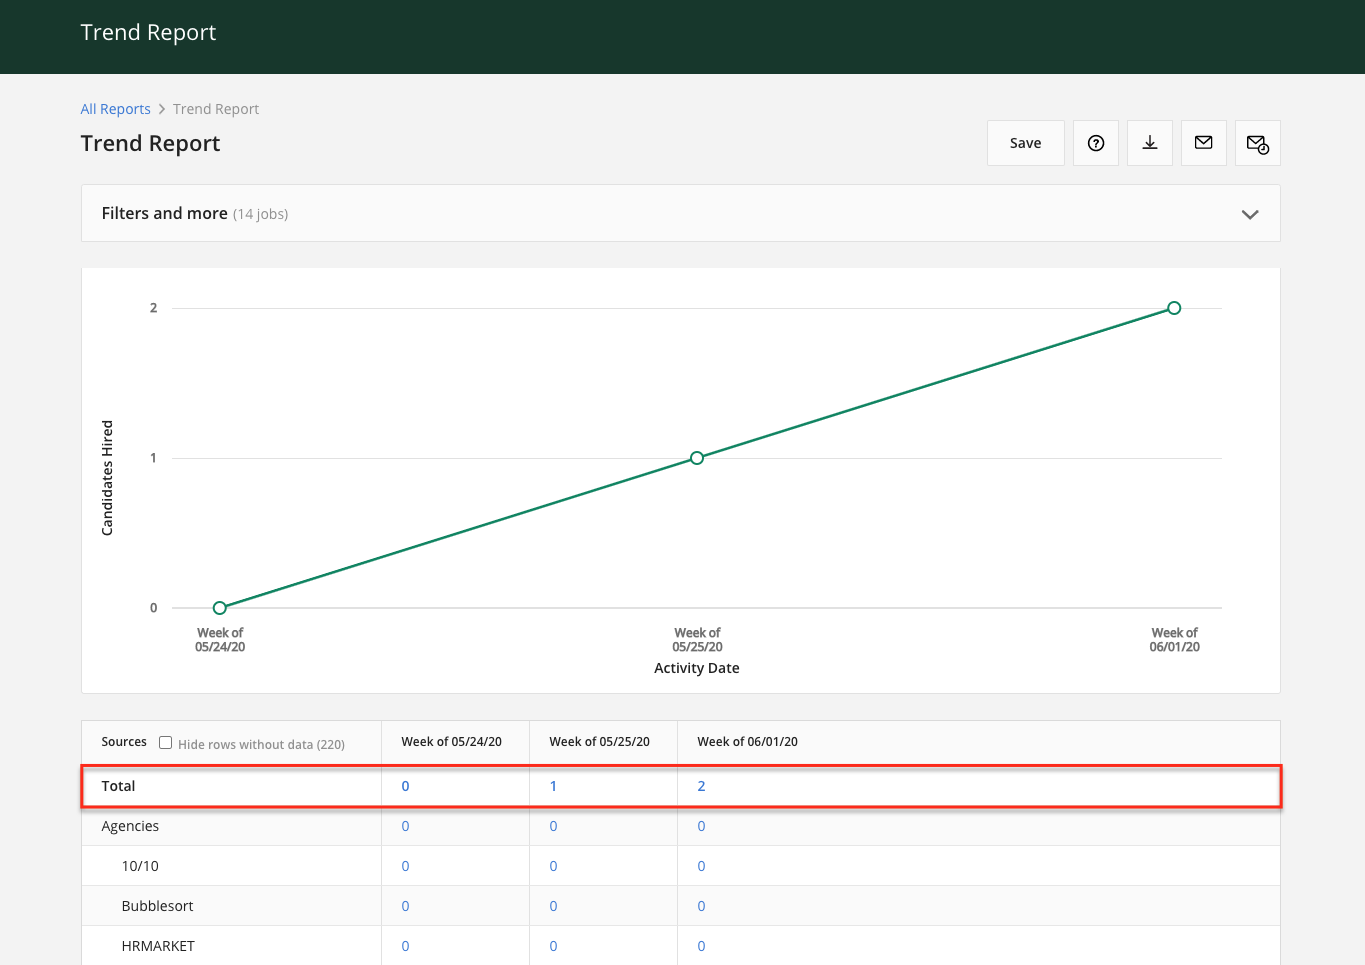Open 10/10 value for Week of 06/01/20

pos(701,866)
